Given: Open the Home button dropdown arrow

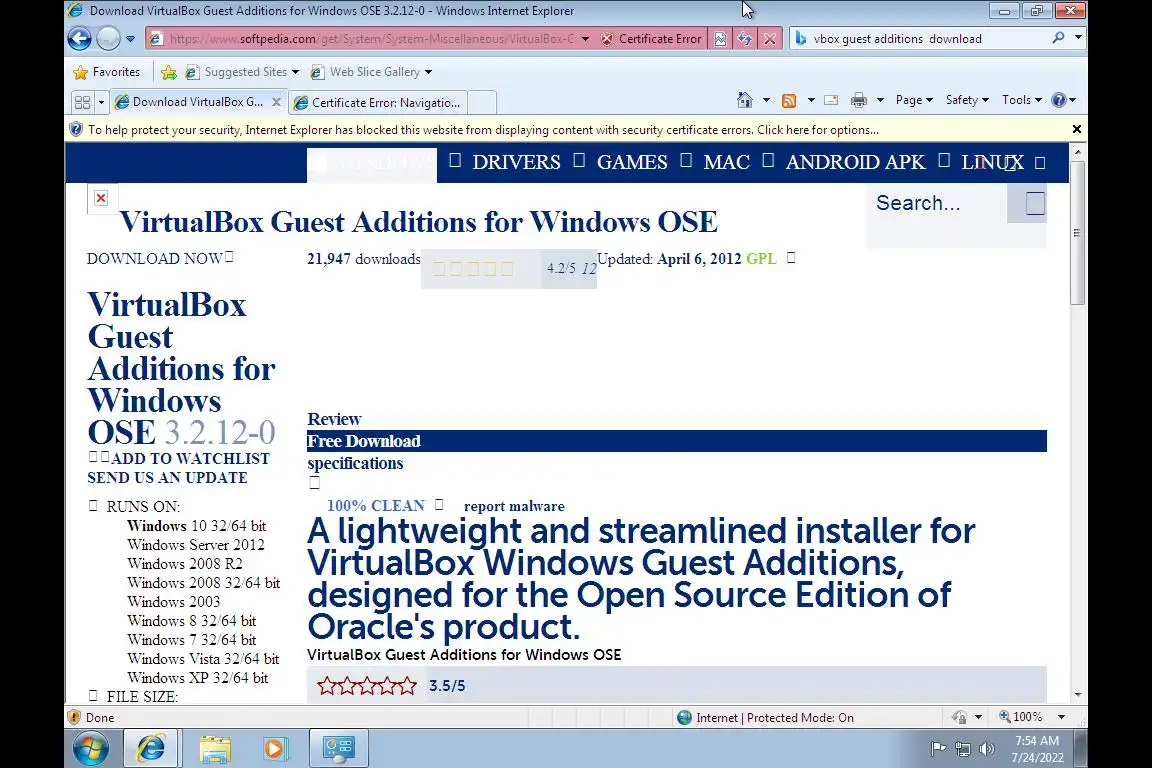Looking at the screenshot, I should coord(766,100).
